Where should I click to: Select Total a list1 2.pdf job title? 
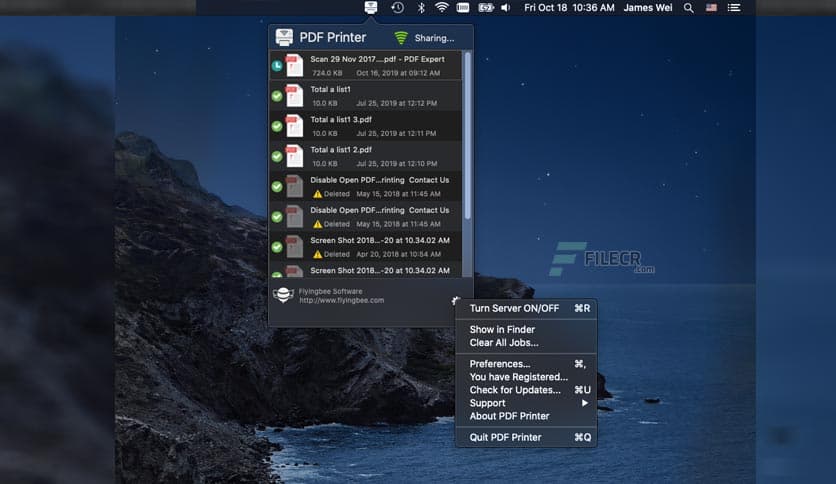tap(341, 150)
